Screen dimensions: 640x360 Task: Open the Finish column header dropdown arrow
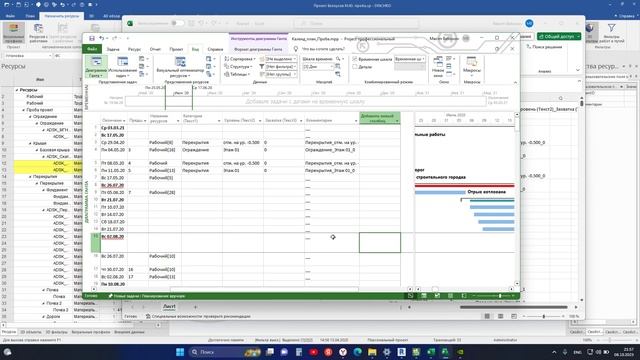(123, 120)
